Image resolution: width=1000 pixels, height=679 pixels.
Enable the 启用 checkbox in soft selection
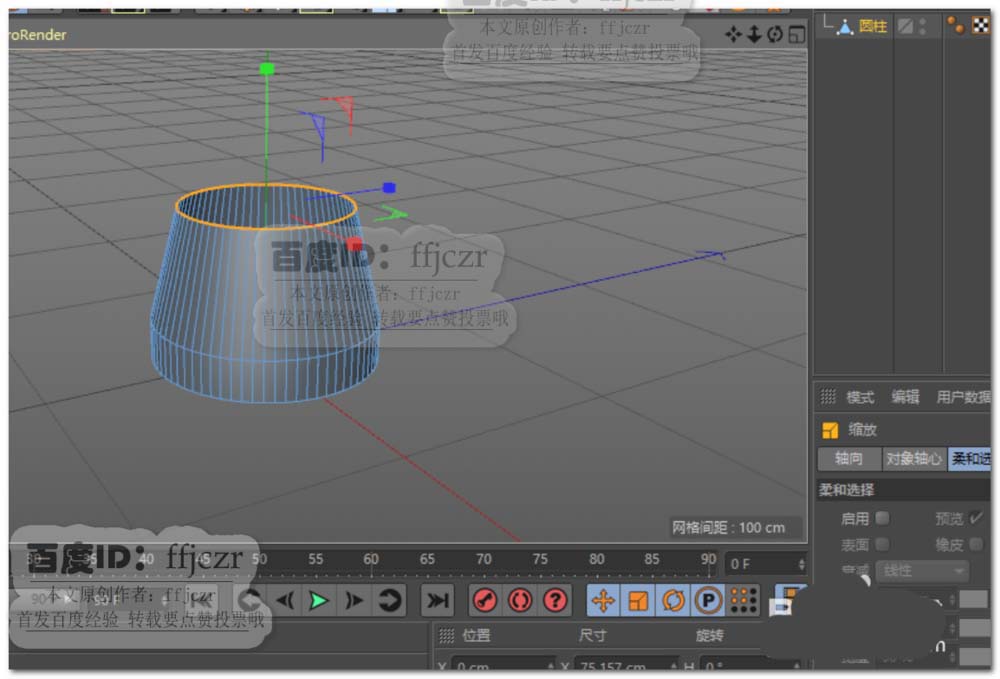tap(882, 518)
